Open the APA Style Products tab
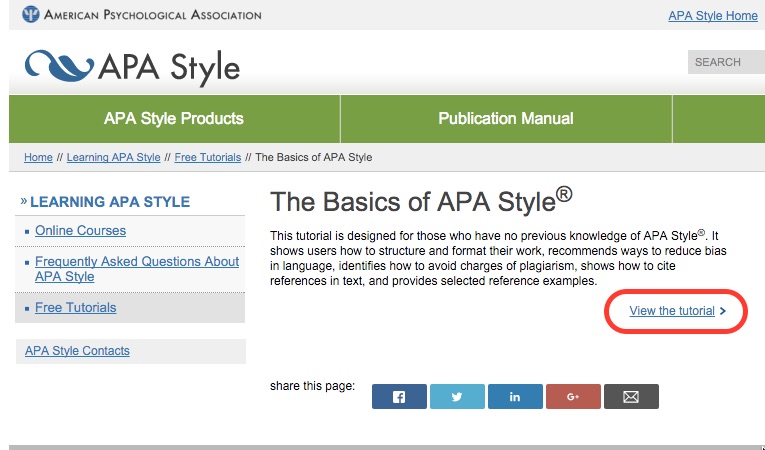 [174, 119]
